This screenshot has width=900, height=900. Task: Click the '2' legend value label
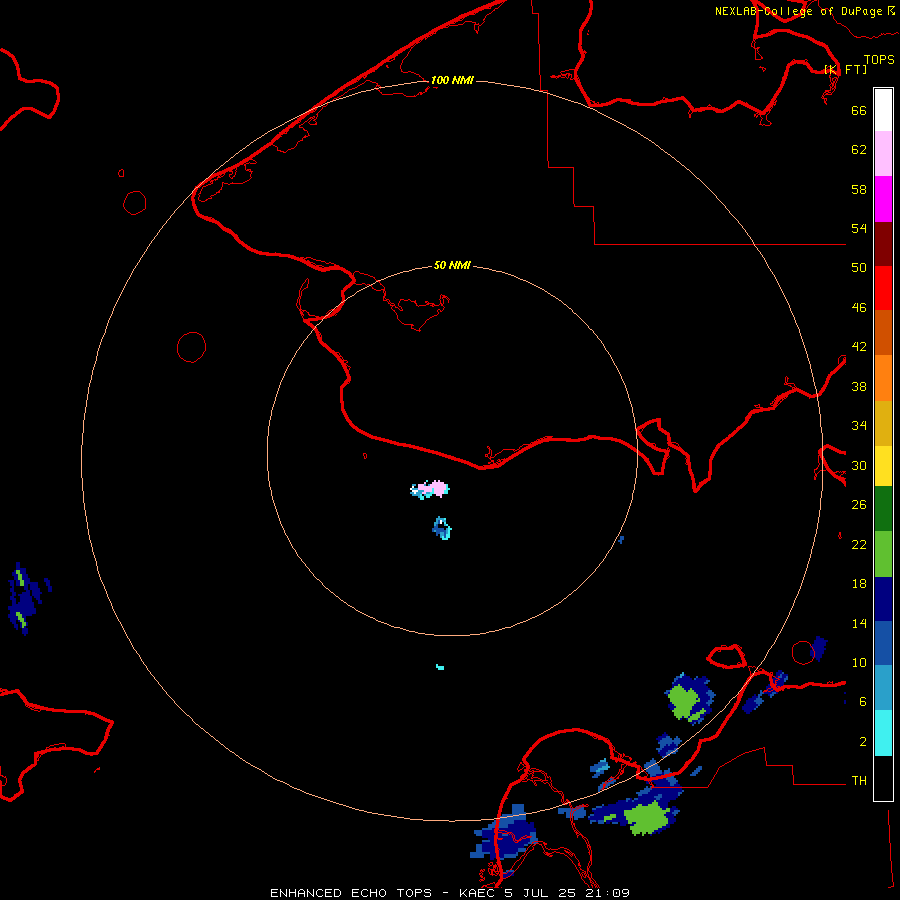pos(863,742)
